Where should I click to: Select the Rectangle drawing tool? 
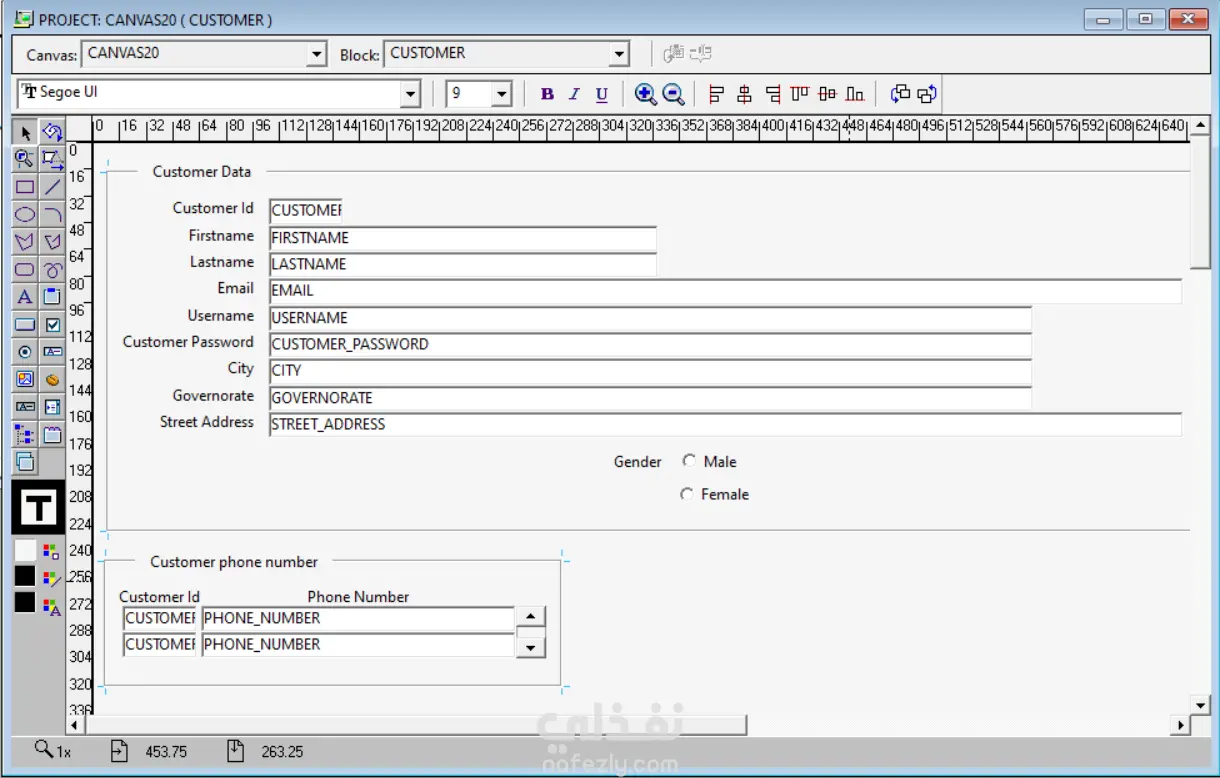[x=25, y=186]
